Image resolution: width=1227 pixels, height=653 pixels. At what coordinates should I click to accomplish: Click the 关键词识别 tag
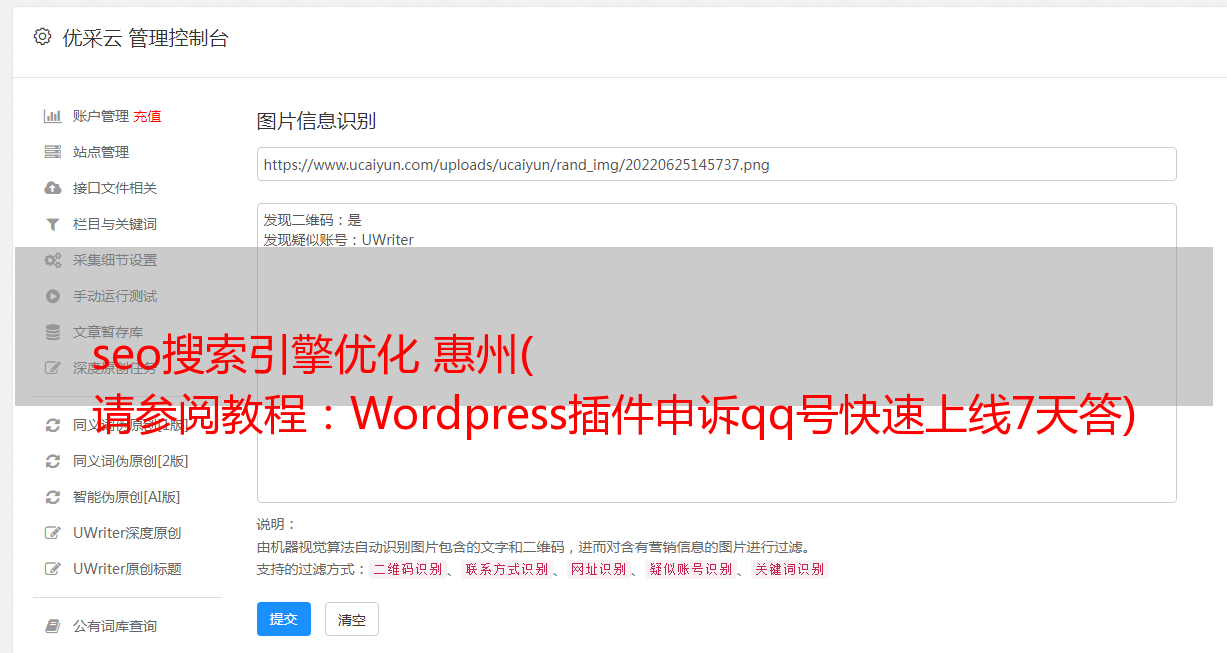(790, 569)
